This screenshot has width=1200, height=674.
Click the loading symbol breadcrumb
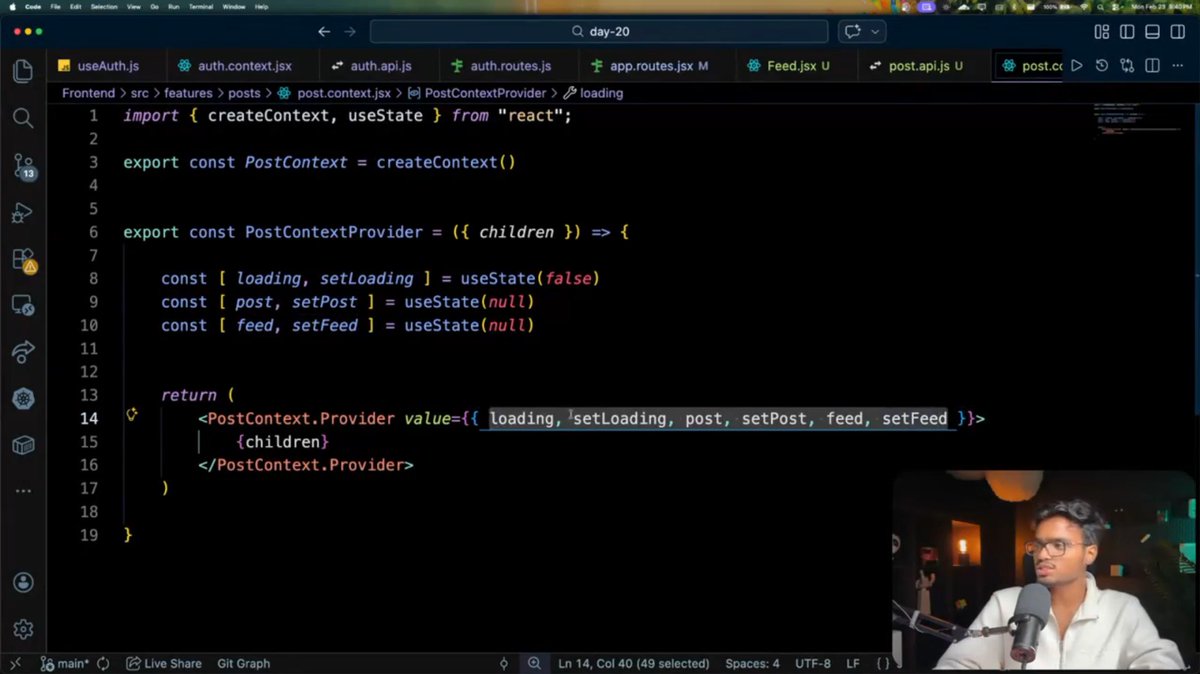click(x=594, y=93)
